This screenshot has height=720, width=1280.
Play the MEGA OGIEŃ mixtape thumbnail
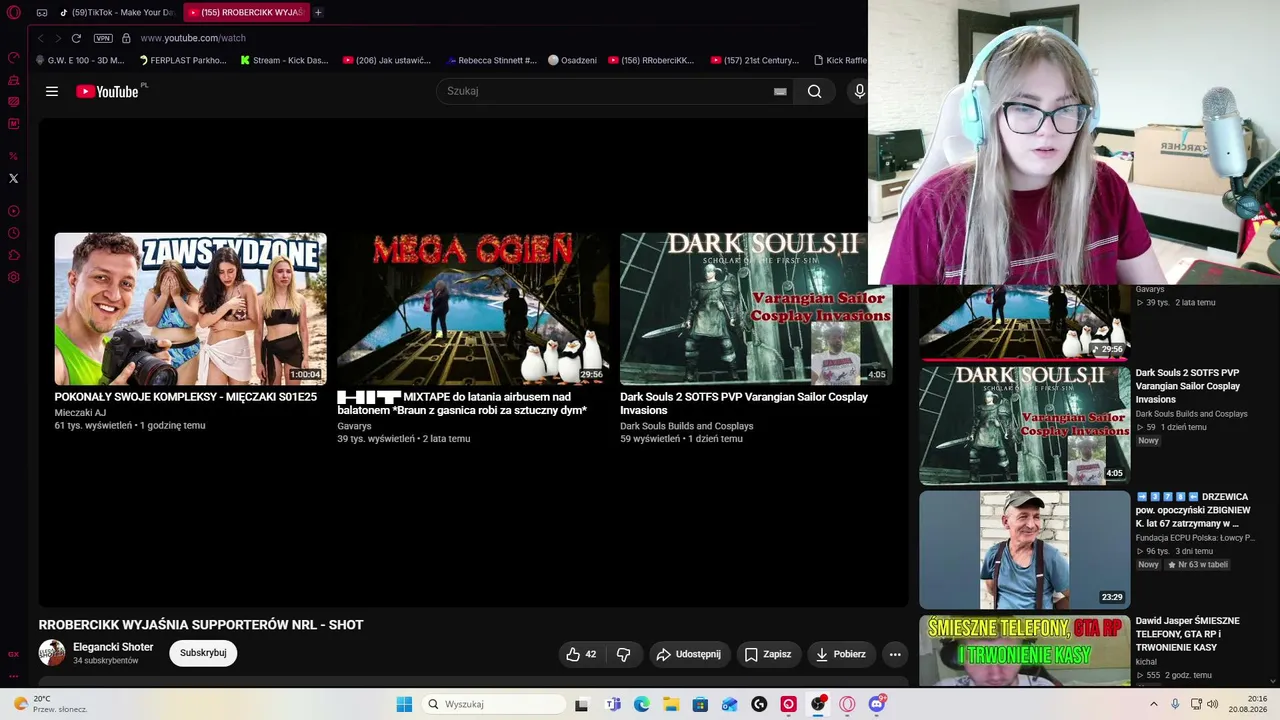tap(473, 309)
